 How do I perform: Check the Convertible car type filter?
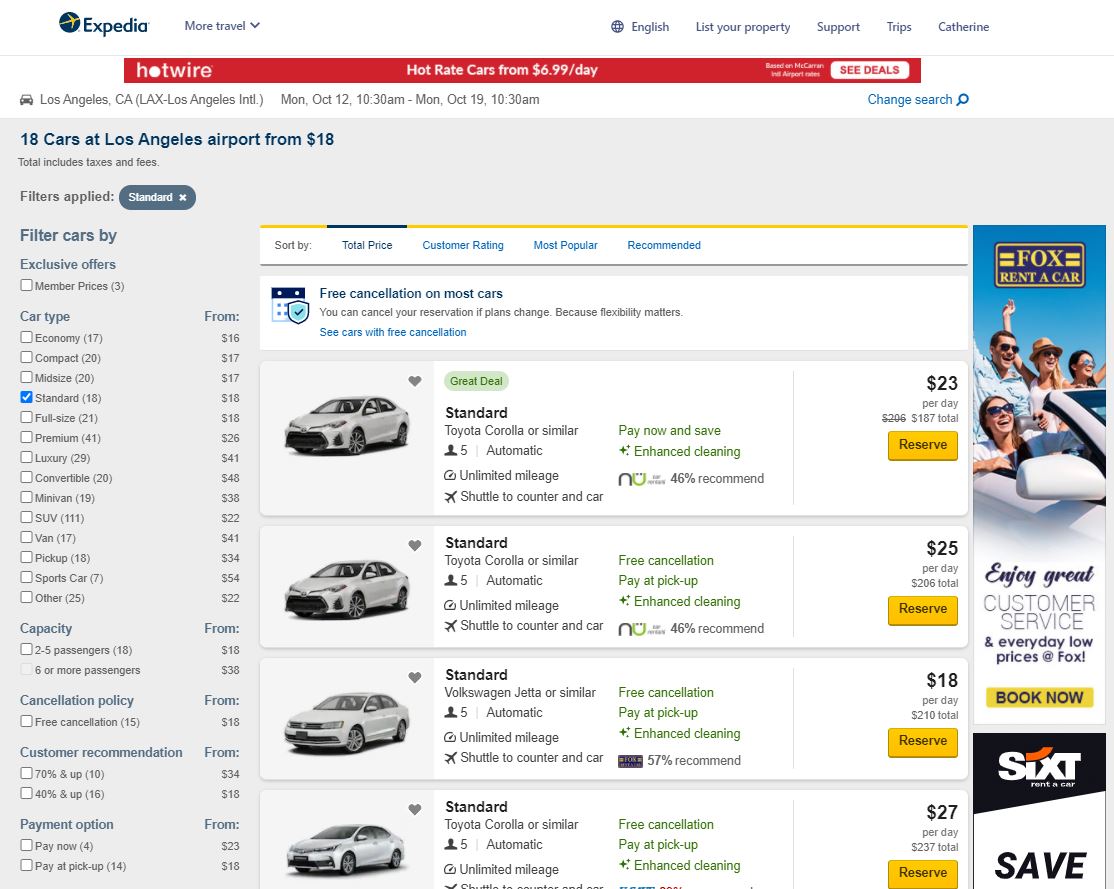point(26,477)
